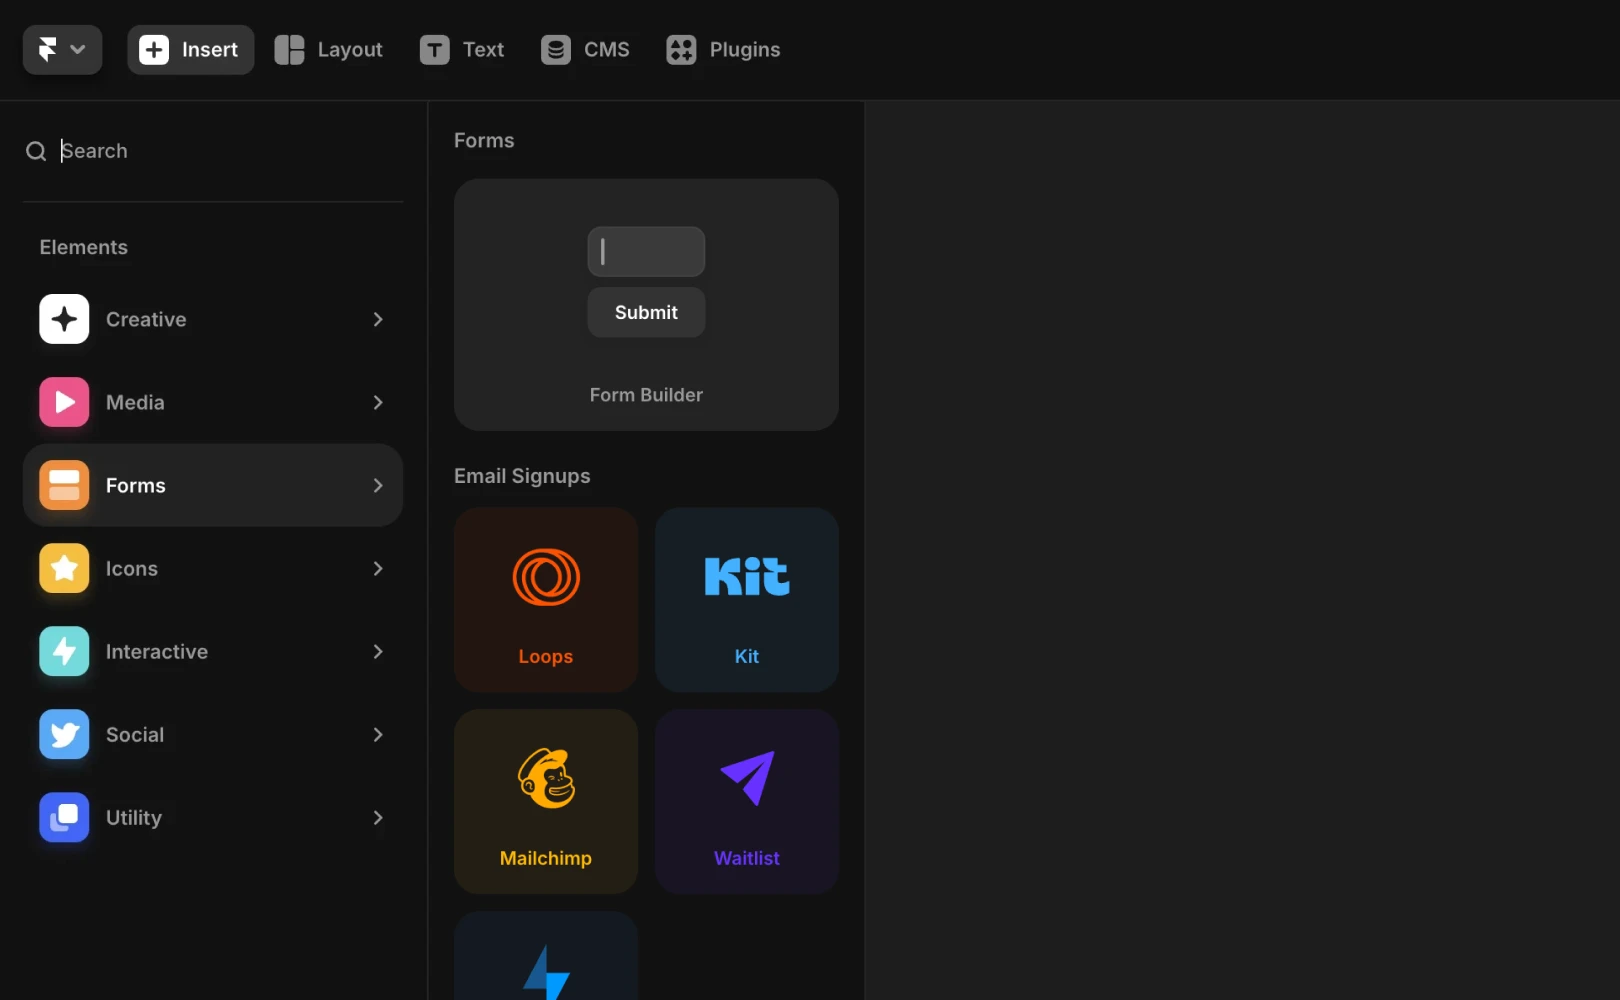
Task: Open the Plugins menu label
Action: point(745,50)
